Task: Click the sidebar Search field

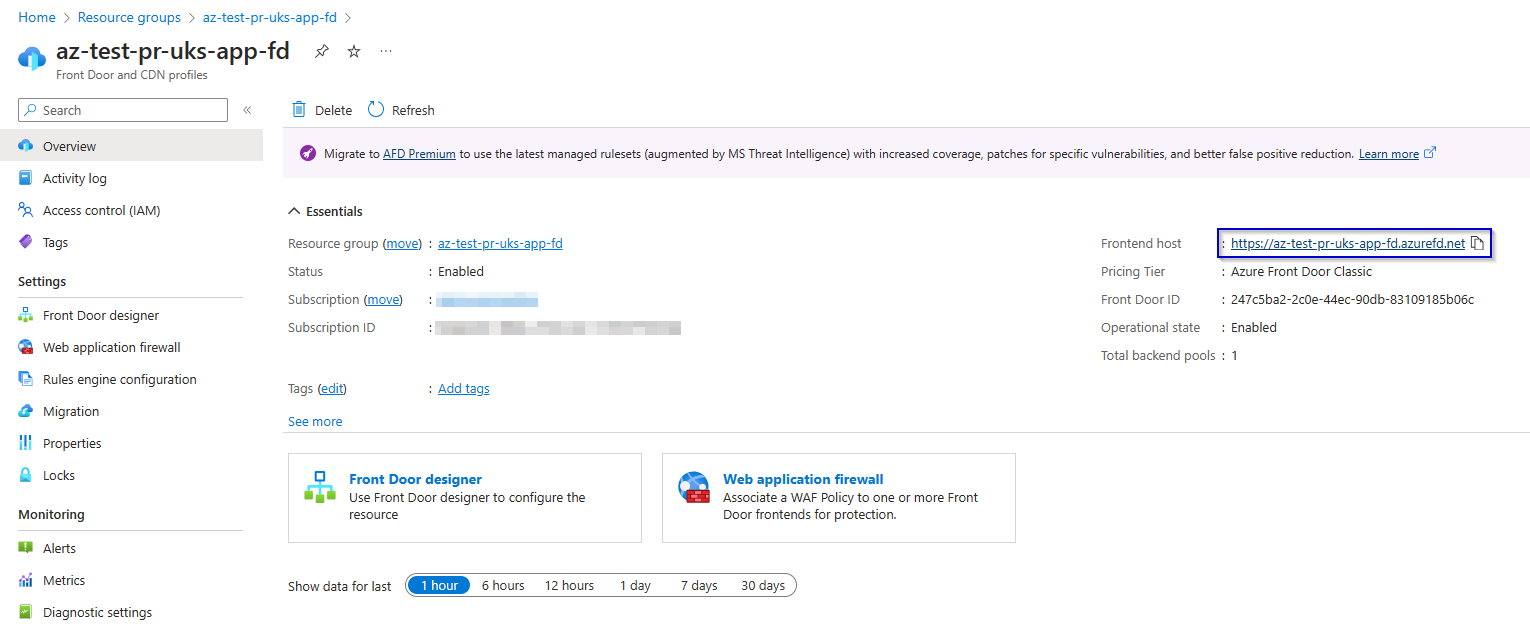Action: click(x=123, y=110)
